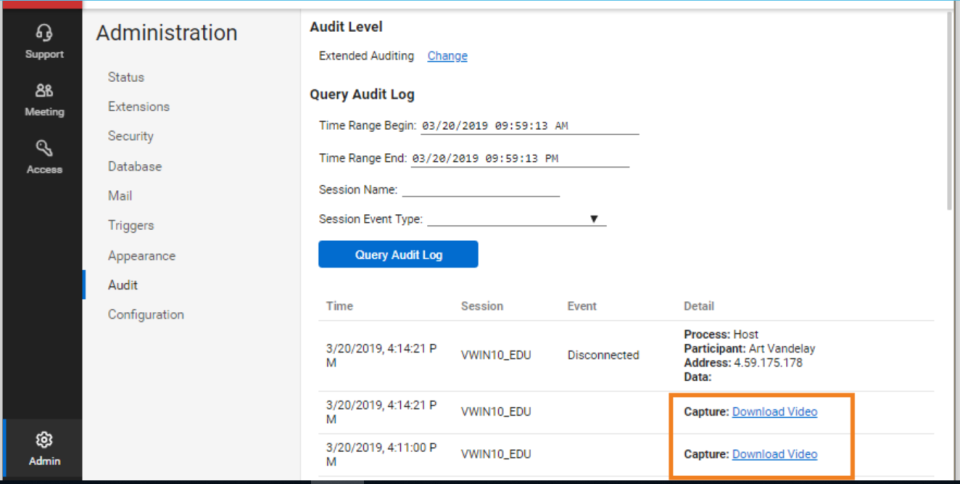960x484 pixels.
Task: Click the Query Audit Log button
Action: 398,255
